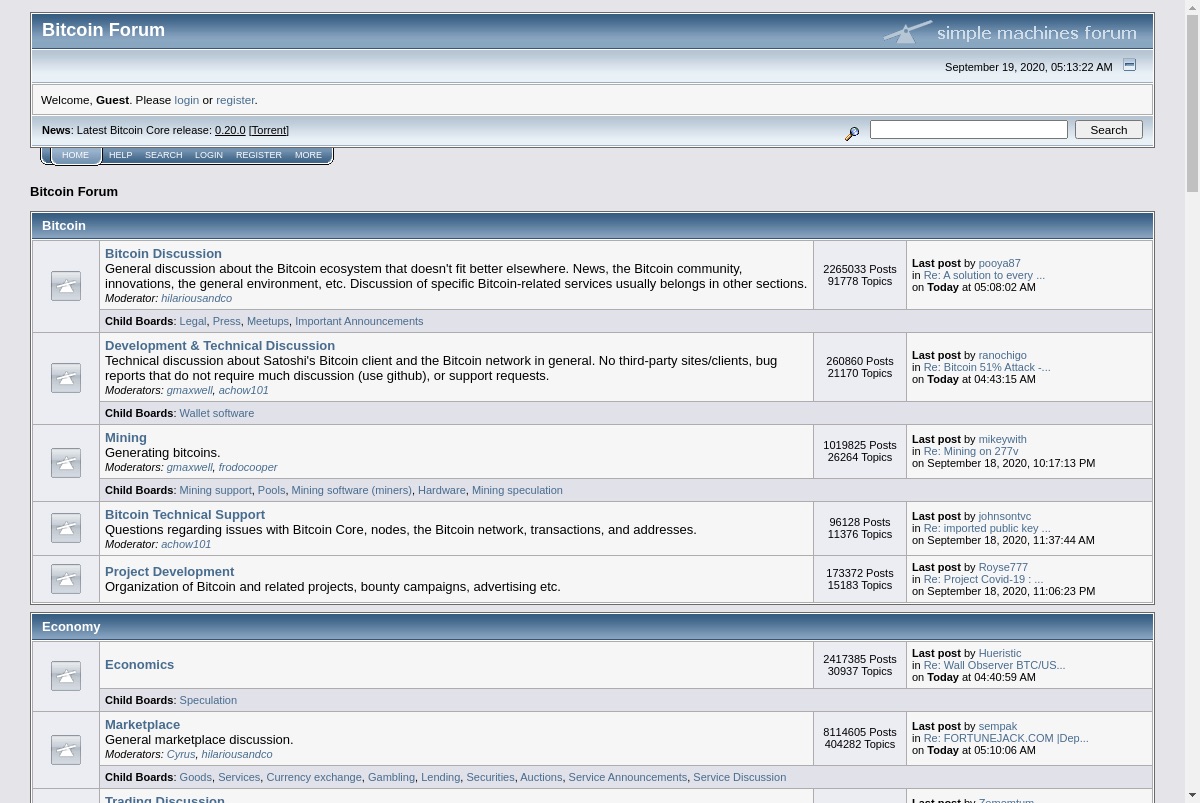Open the Goods child board
Viewport: 1200px width, 803px height.
(x=196, y=777)
